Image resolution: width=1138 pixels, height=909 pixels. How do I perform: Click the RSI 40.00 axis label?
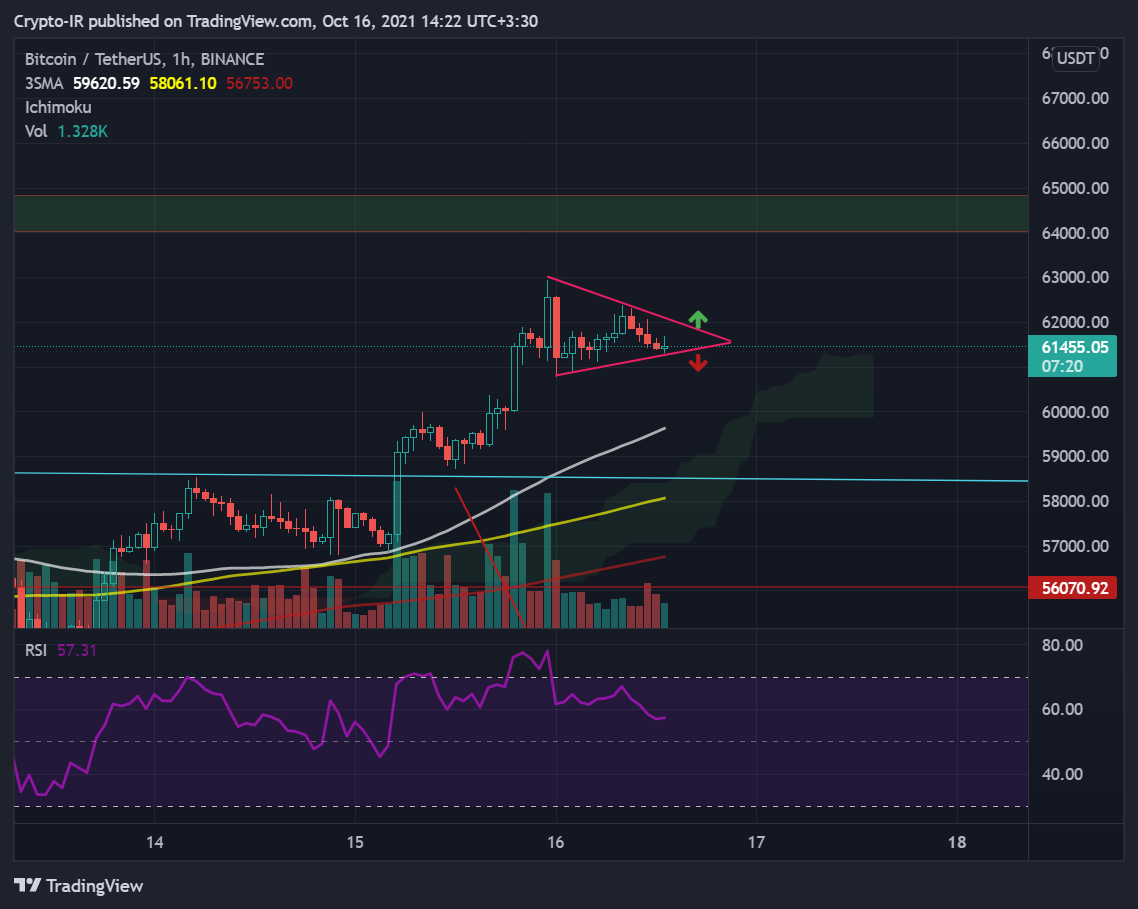[x=1062, y=774]
